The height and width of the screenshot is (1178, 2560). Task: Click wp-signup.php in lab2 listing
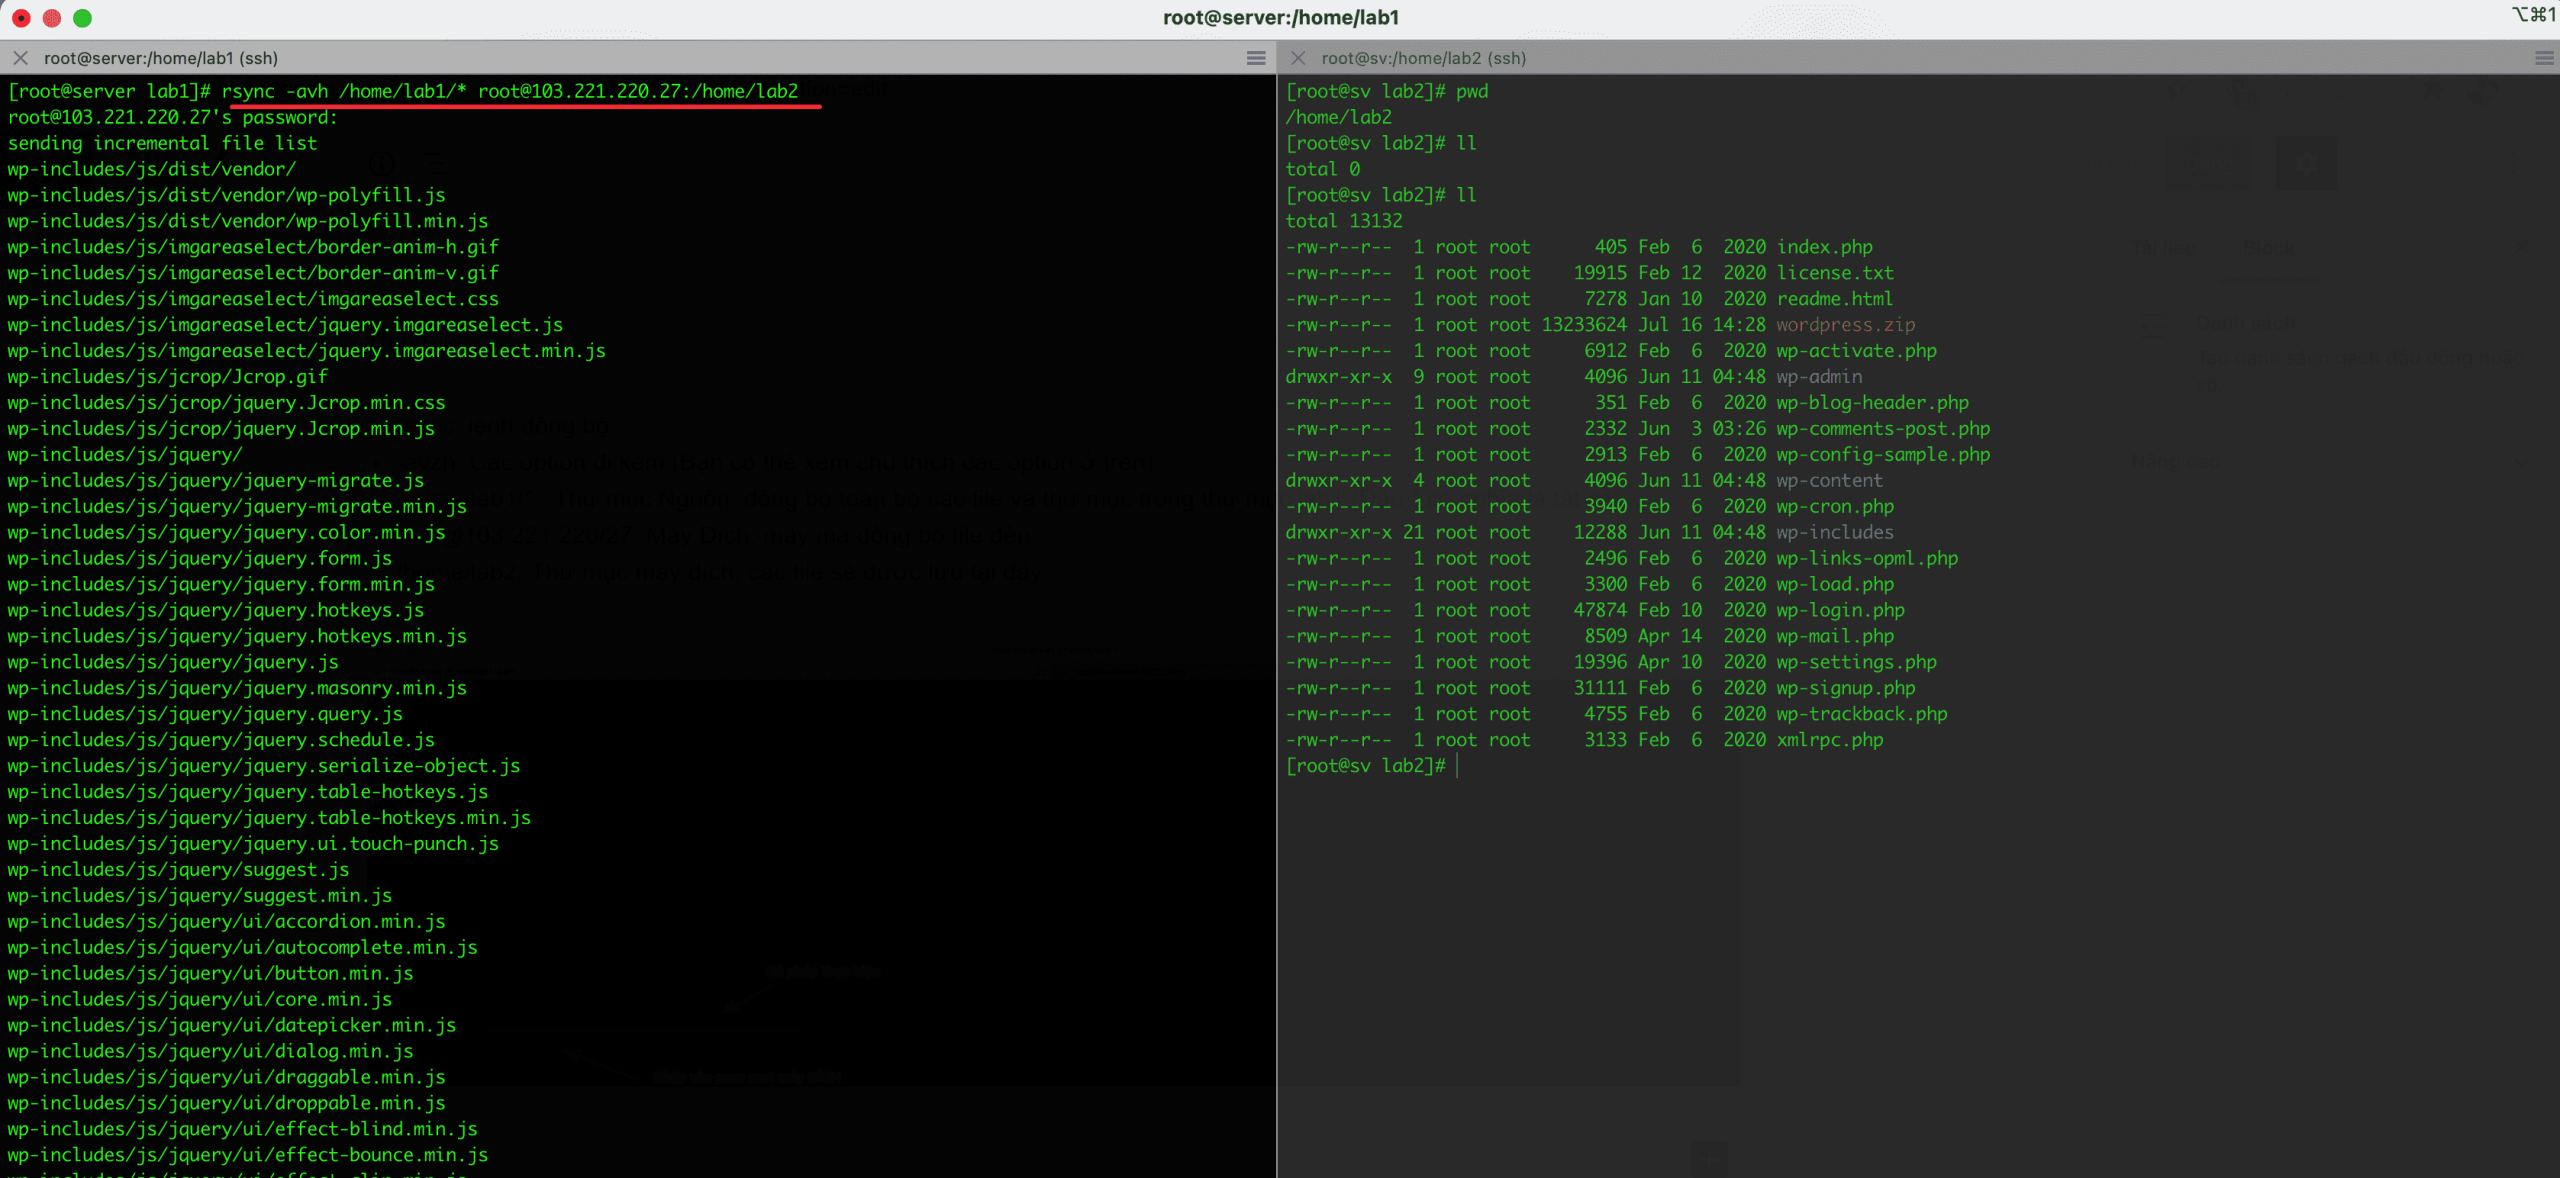[1846, 689]
